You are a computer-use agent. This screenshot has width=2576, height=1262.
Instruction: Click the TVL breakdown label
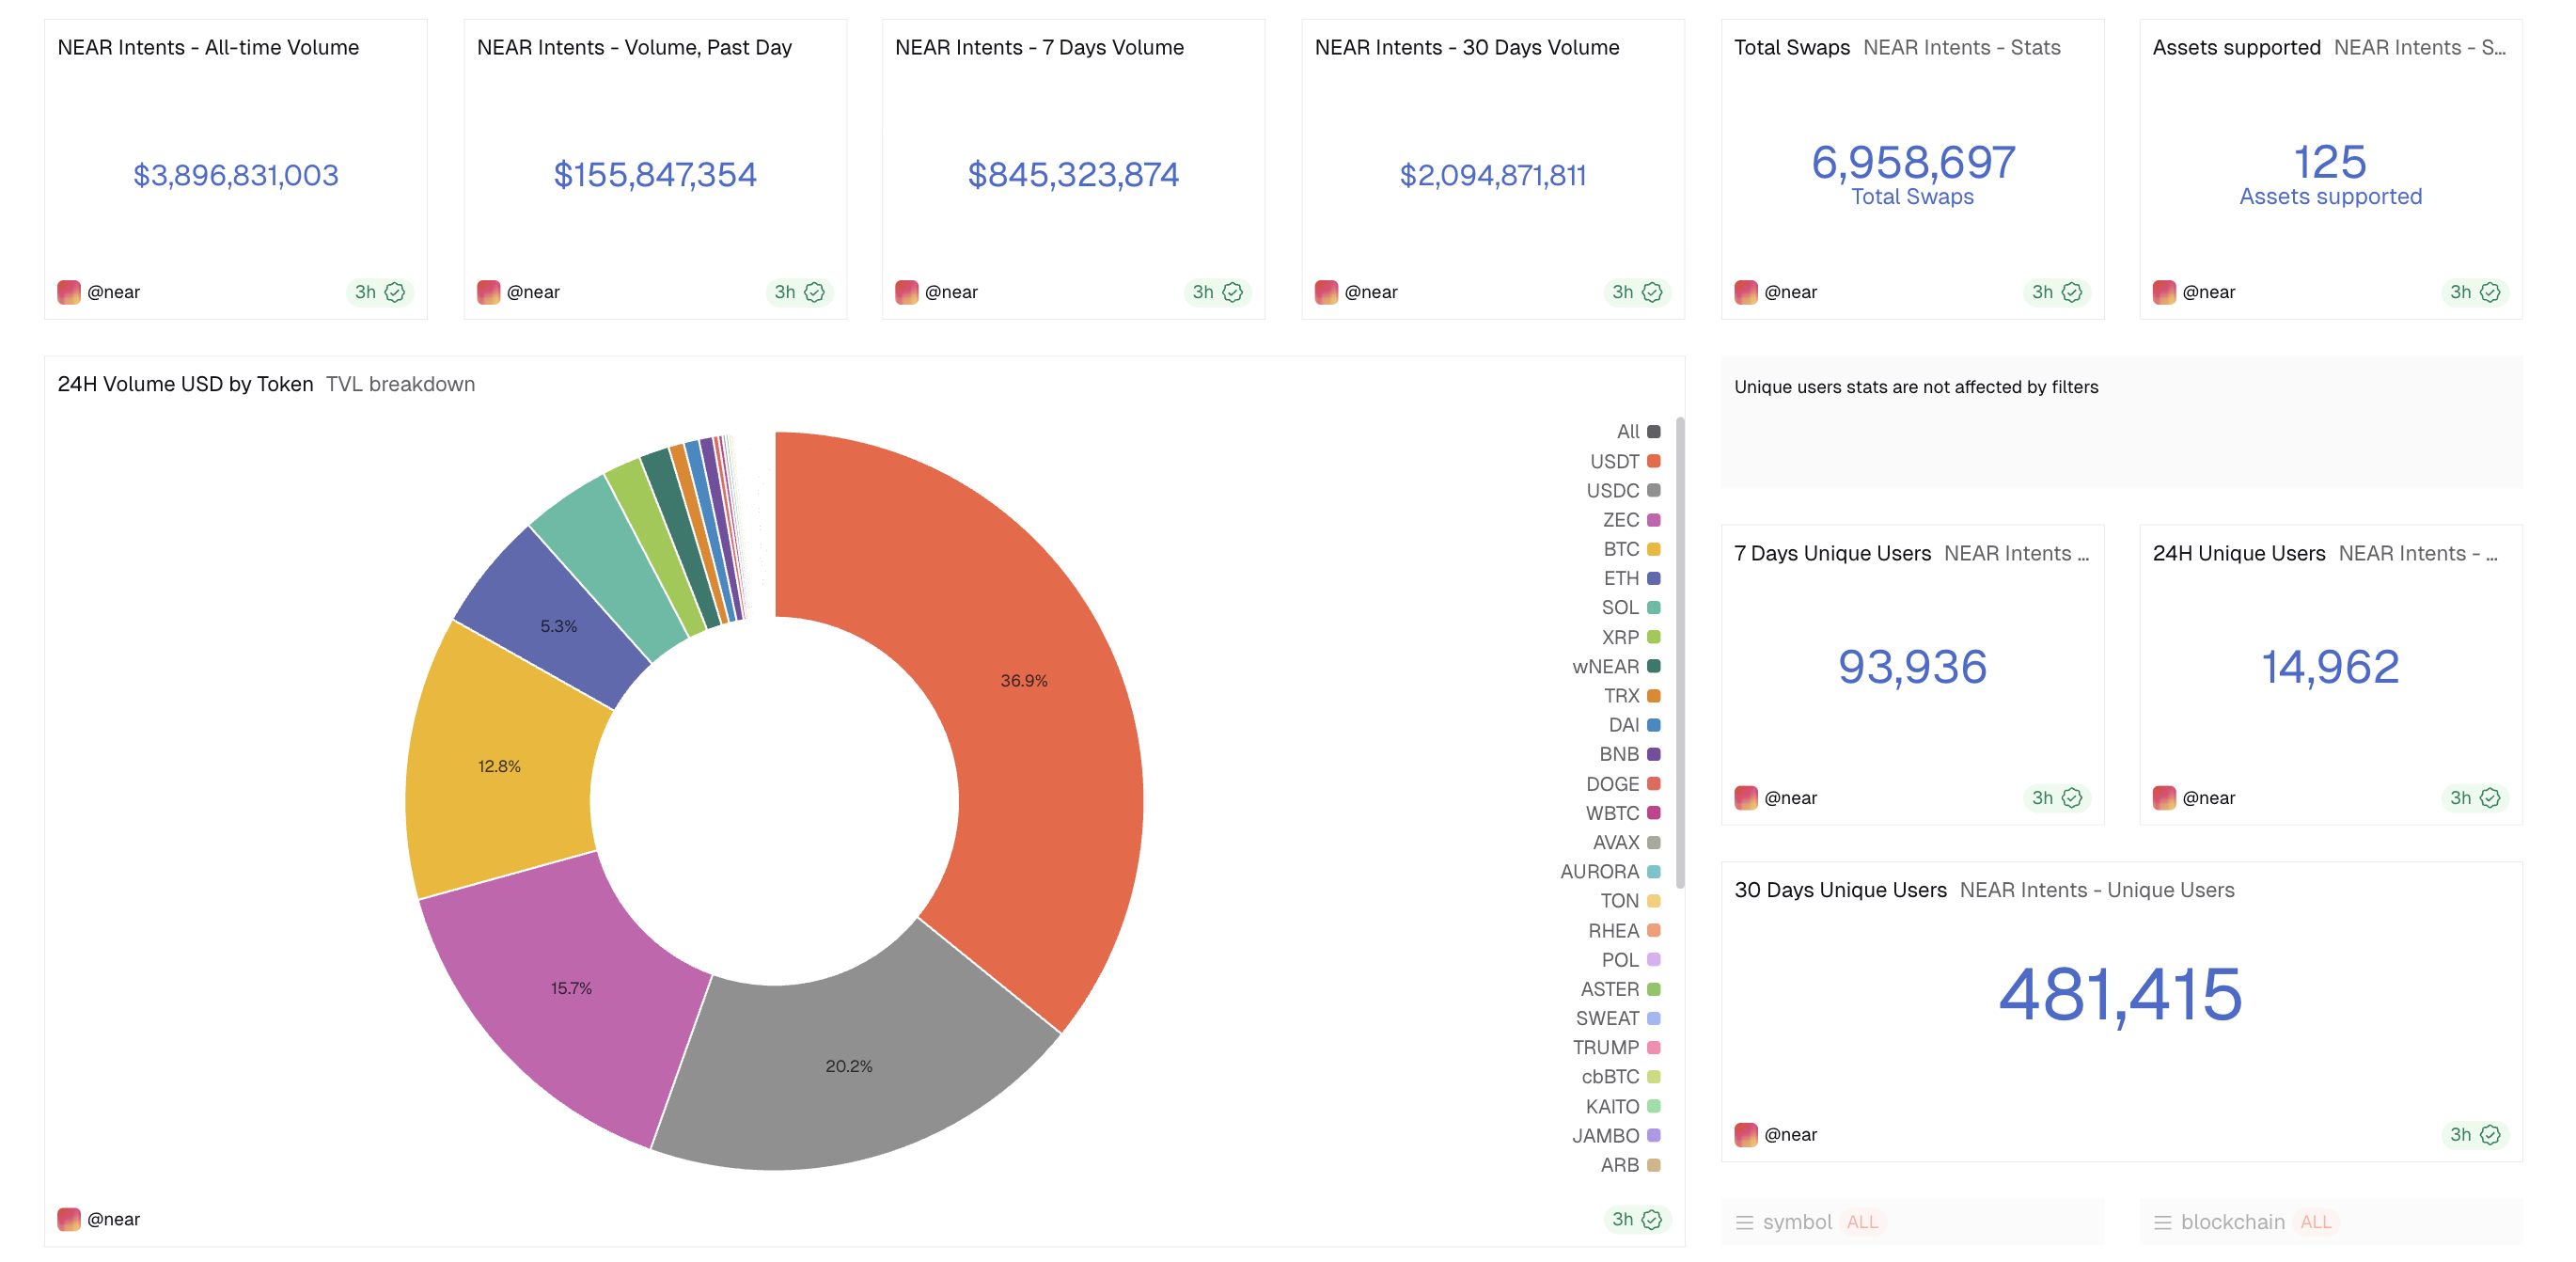tap(400, 383)
